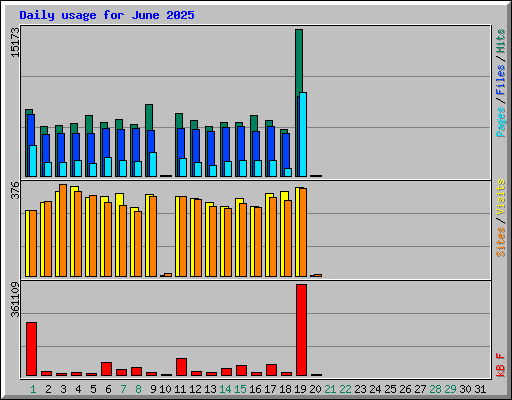Click the 361109 y-axis value
Image resolution: width=512 pixels, height=400 pixels.
pos(15,299)
